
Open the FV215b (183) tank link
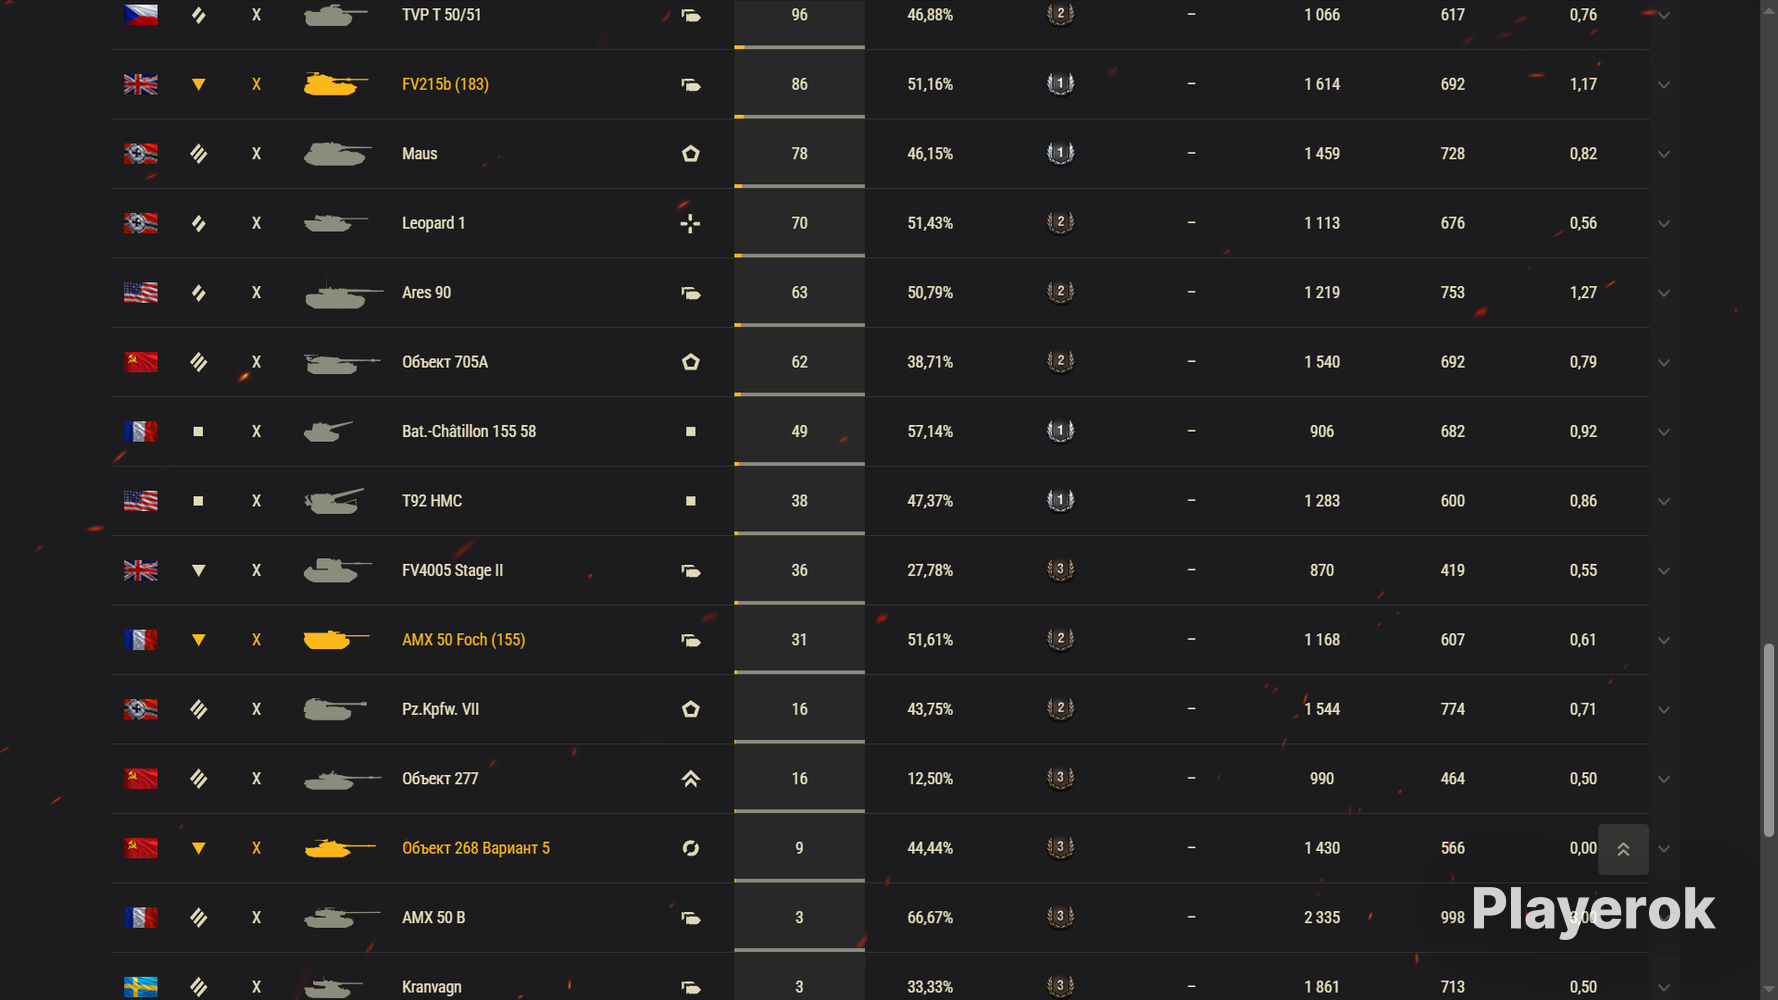[445, 84]
